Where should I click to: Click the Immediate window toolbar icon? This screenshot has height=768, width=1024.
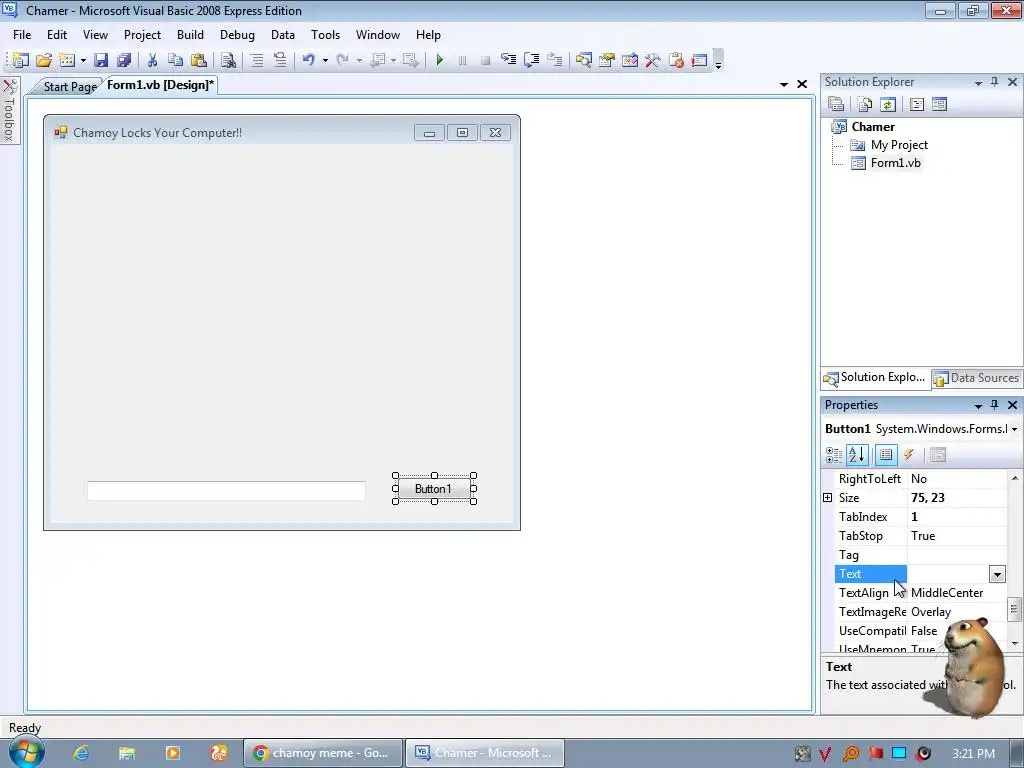tap(699, 60)
